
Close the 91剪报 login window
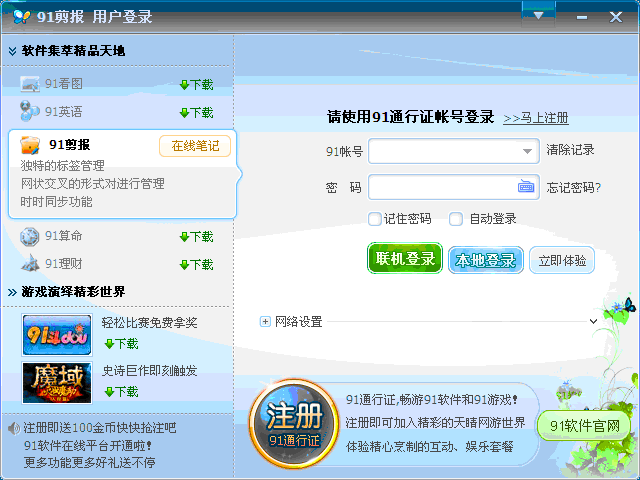coord(616,17)
